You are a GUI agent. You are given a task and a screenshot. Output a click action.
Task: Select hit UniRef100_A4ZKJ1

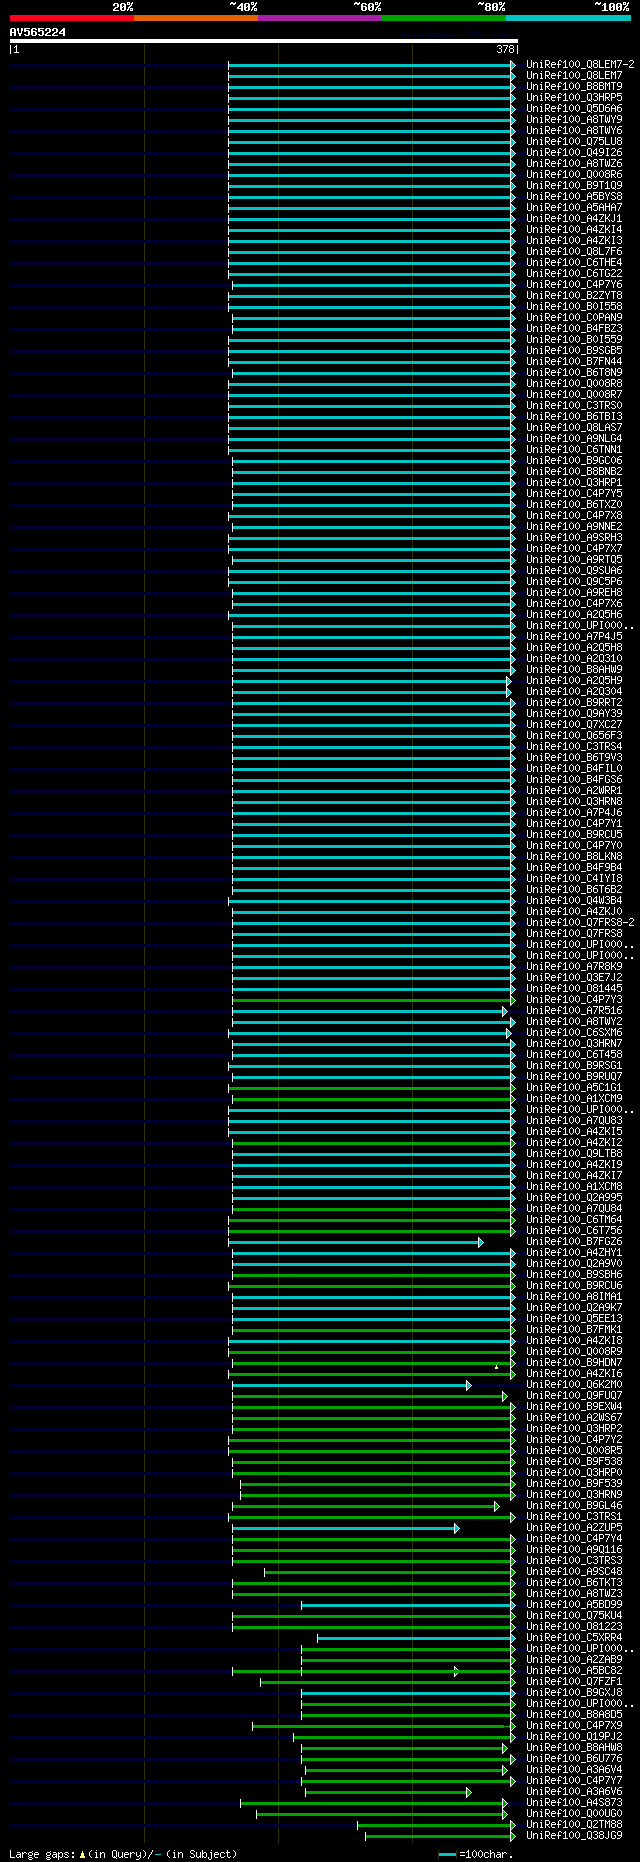574,218
